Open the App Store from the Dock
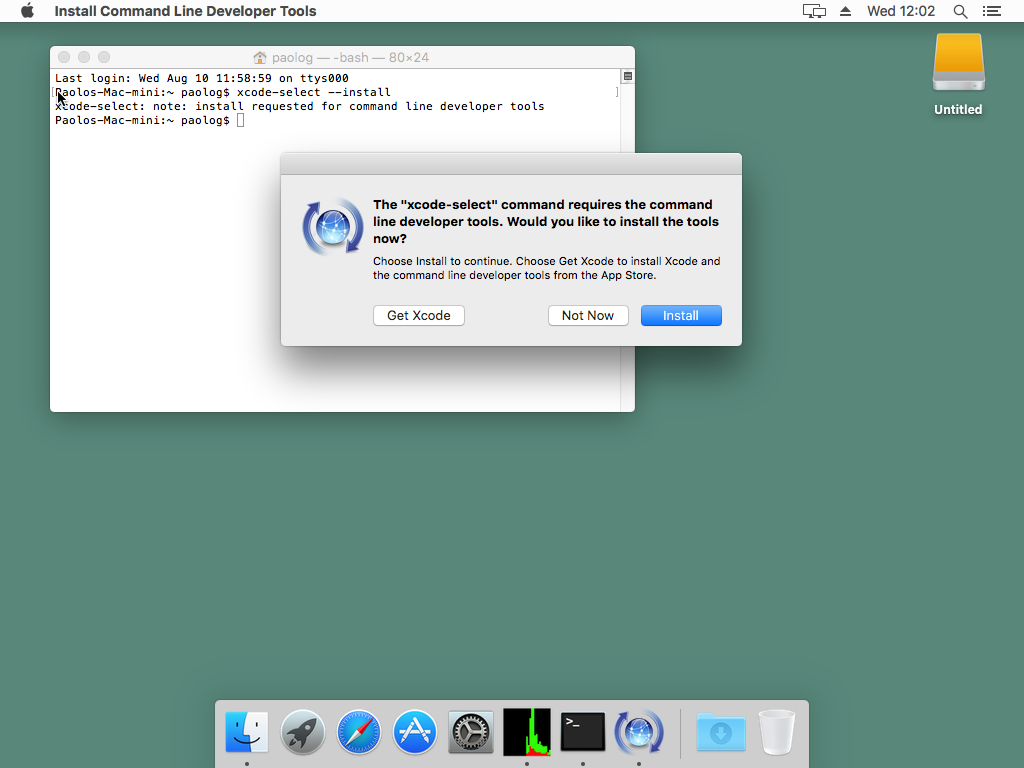 (415, 732)
